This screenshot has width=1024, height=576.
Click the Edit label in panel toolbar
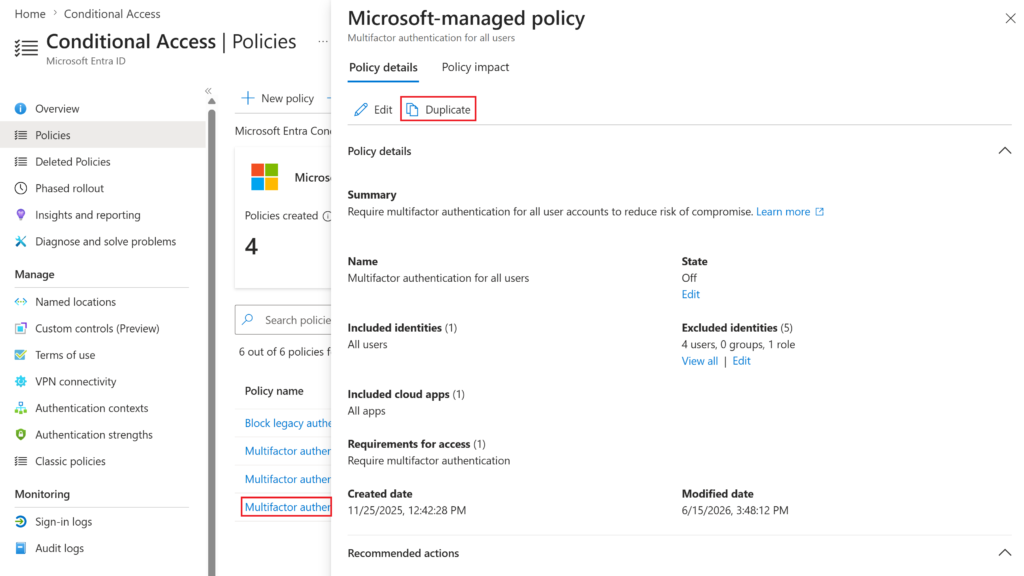(383, 110)
